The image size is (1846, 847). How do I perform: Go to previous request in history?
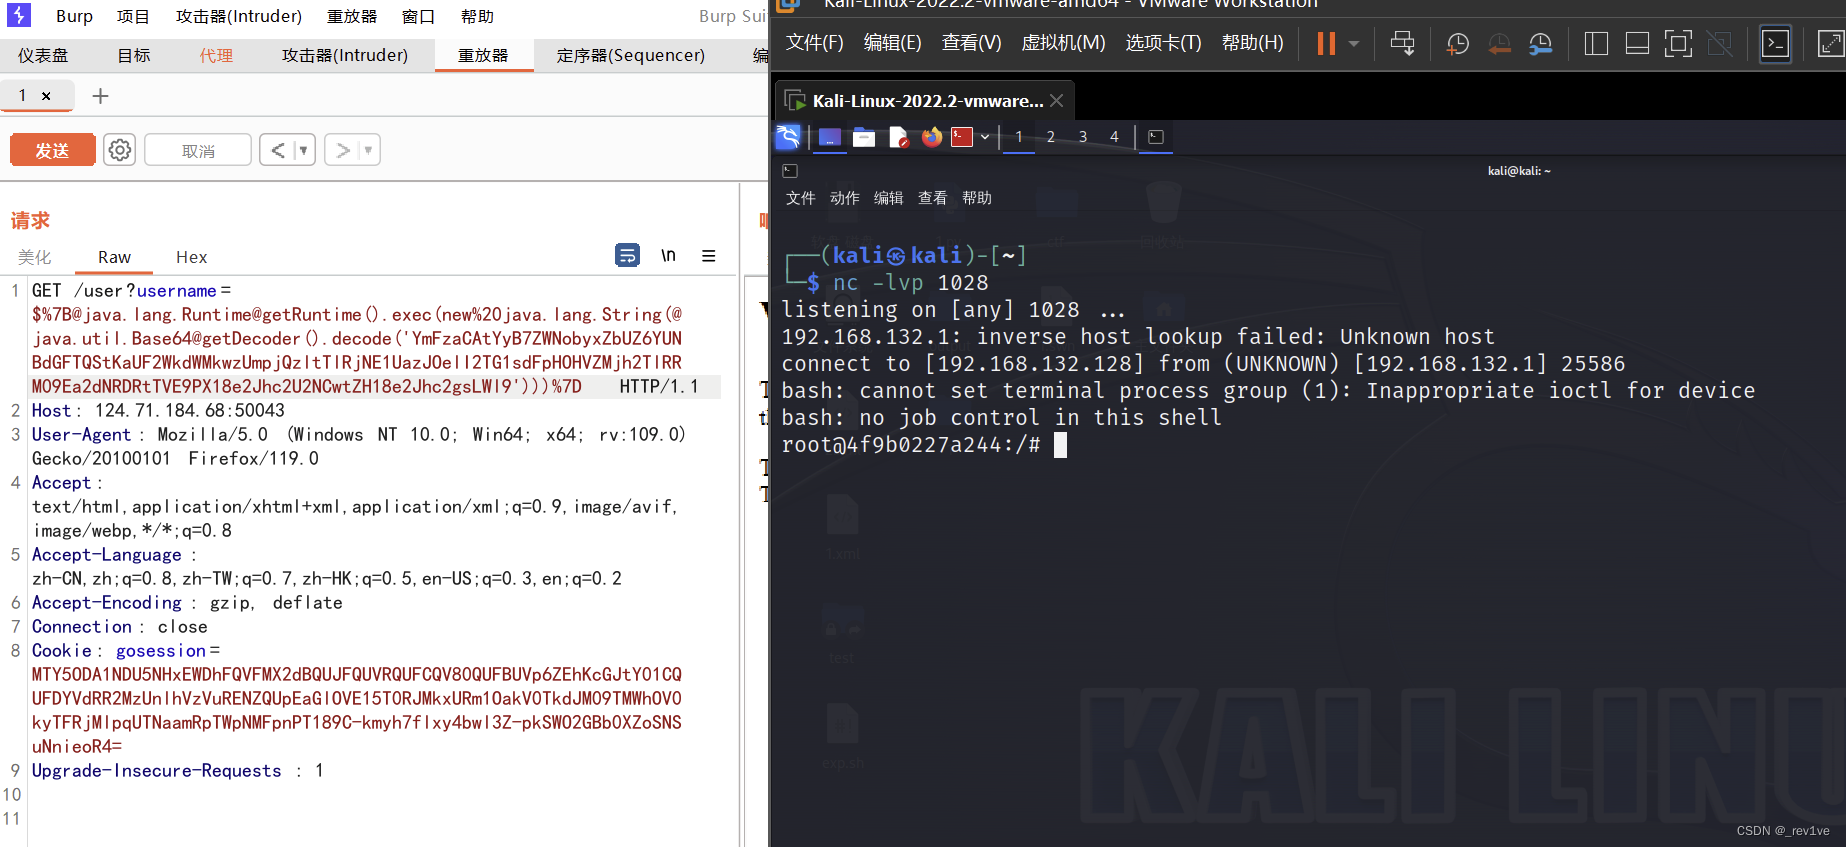click(278, 150)
